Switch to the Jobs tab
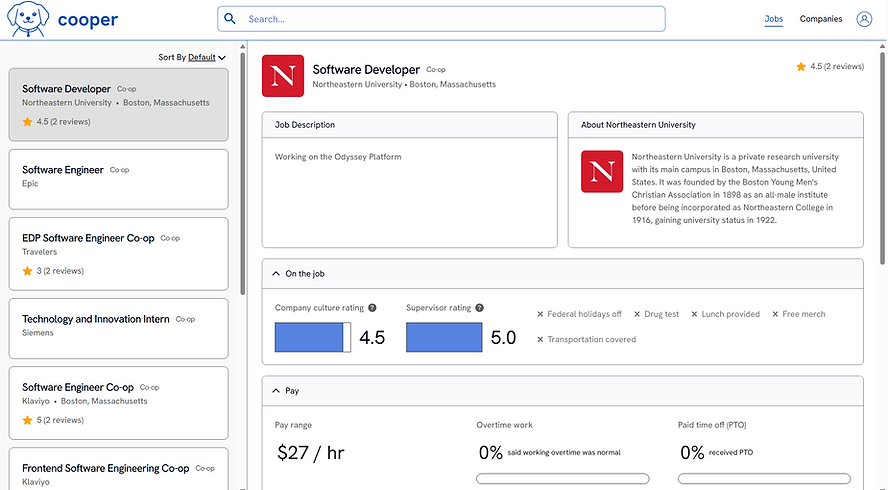888x490 pixels. point(773,19)
